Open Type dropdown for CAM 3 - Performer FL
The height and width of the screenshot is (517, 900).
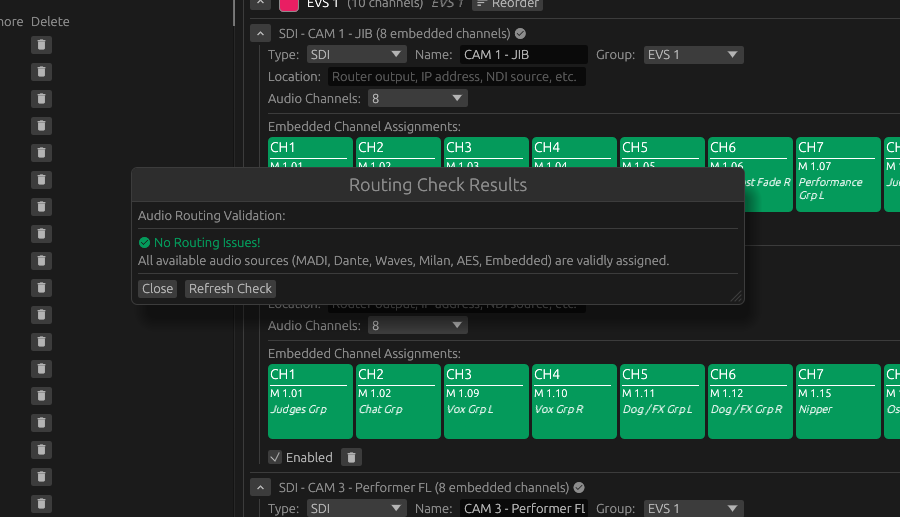coord(356,508)
